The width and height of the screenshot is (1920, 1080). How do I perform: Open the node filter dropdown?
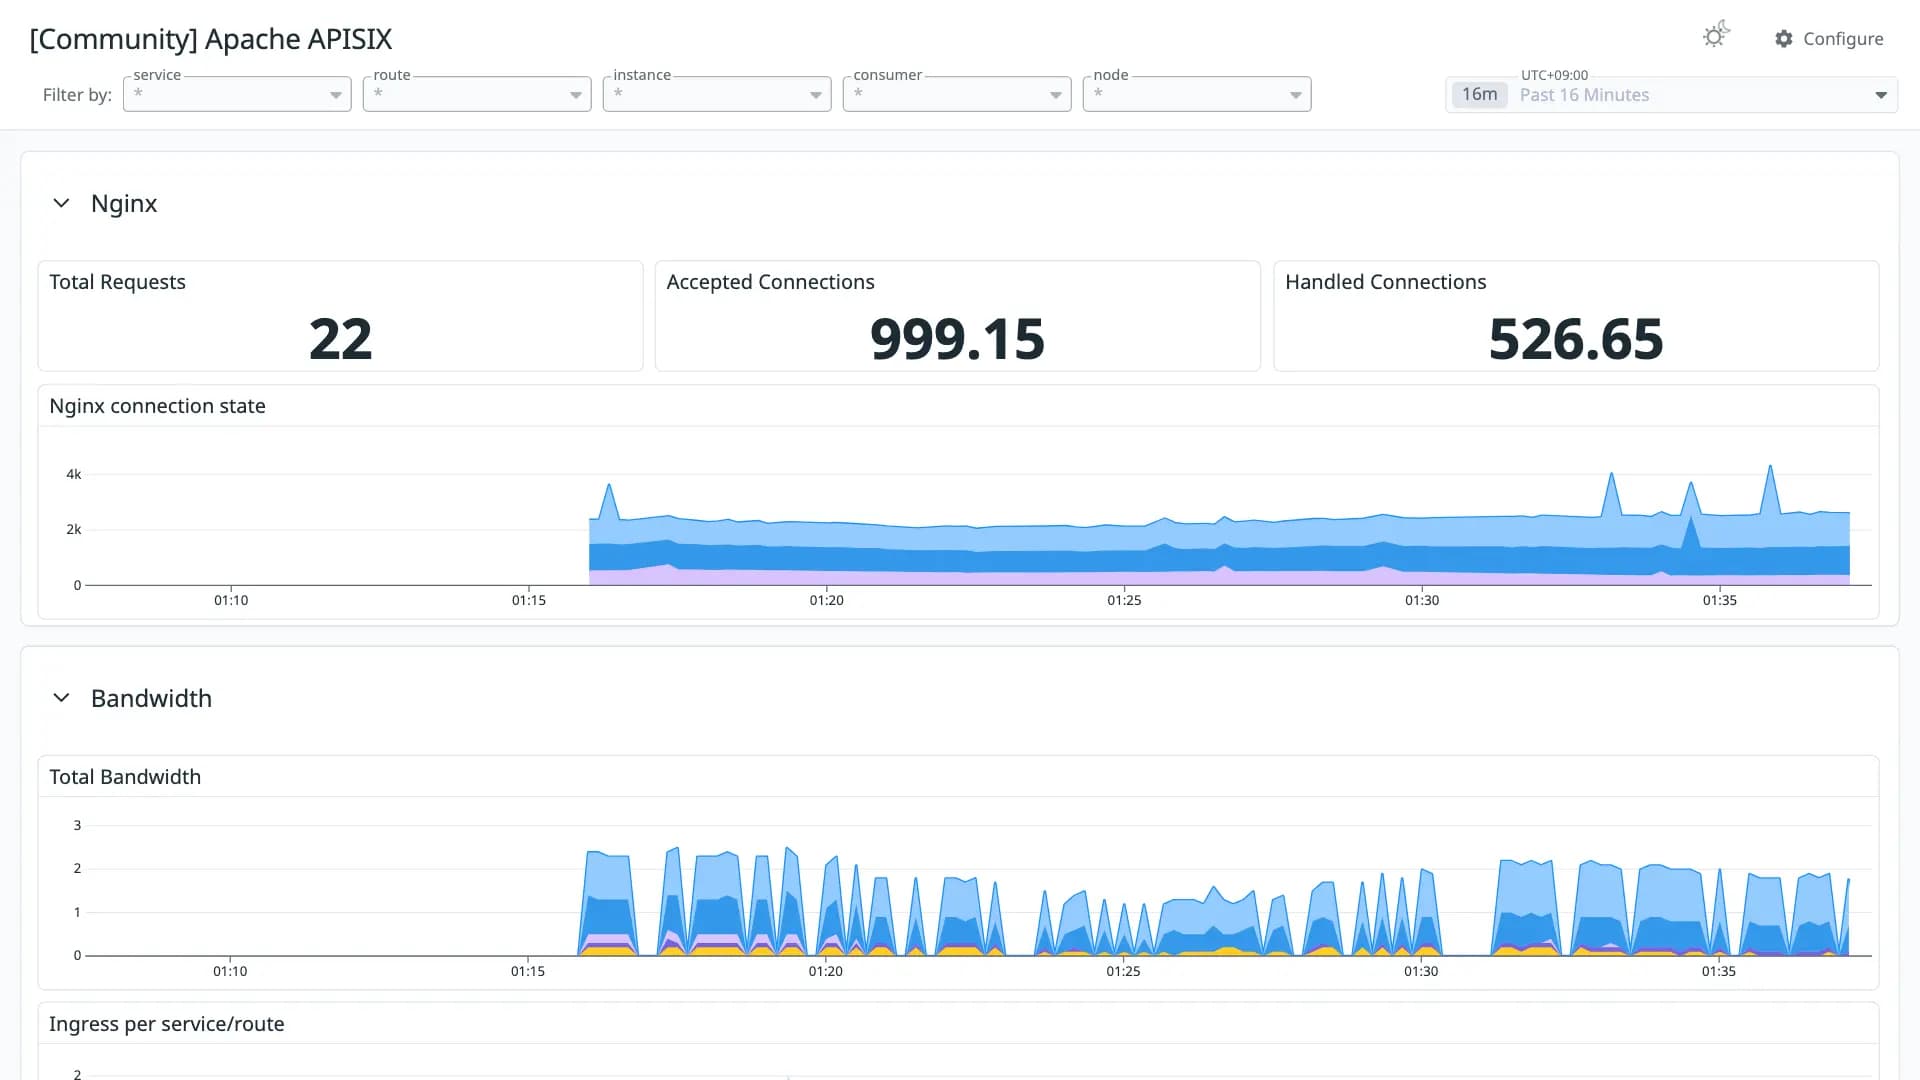1197,94
